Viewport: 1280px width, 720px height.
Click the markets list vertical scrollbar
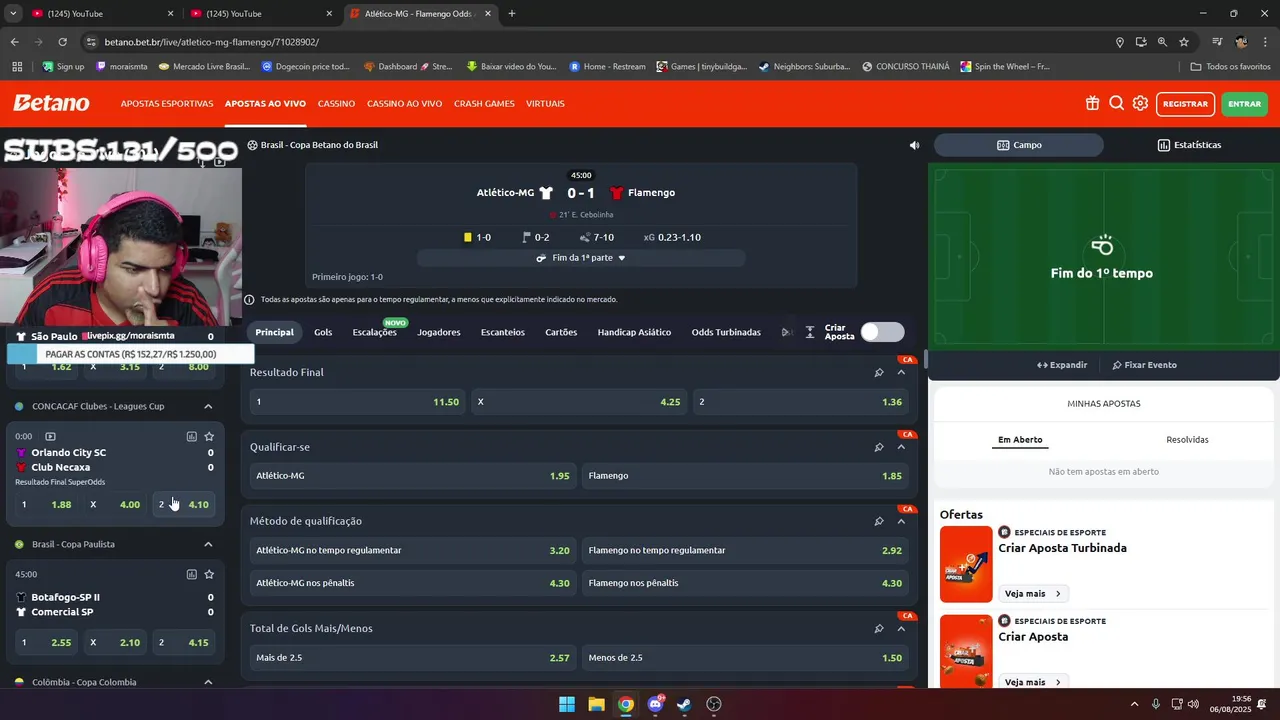click(x=926, y=359)
